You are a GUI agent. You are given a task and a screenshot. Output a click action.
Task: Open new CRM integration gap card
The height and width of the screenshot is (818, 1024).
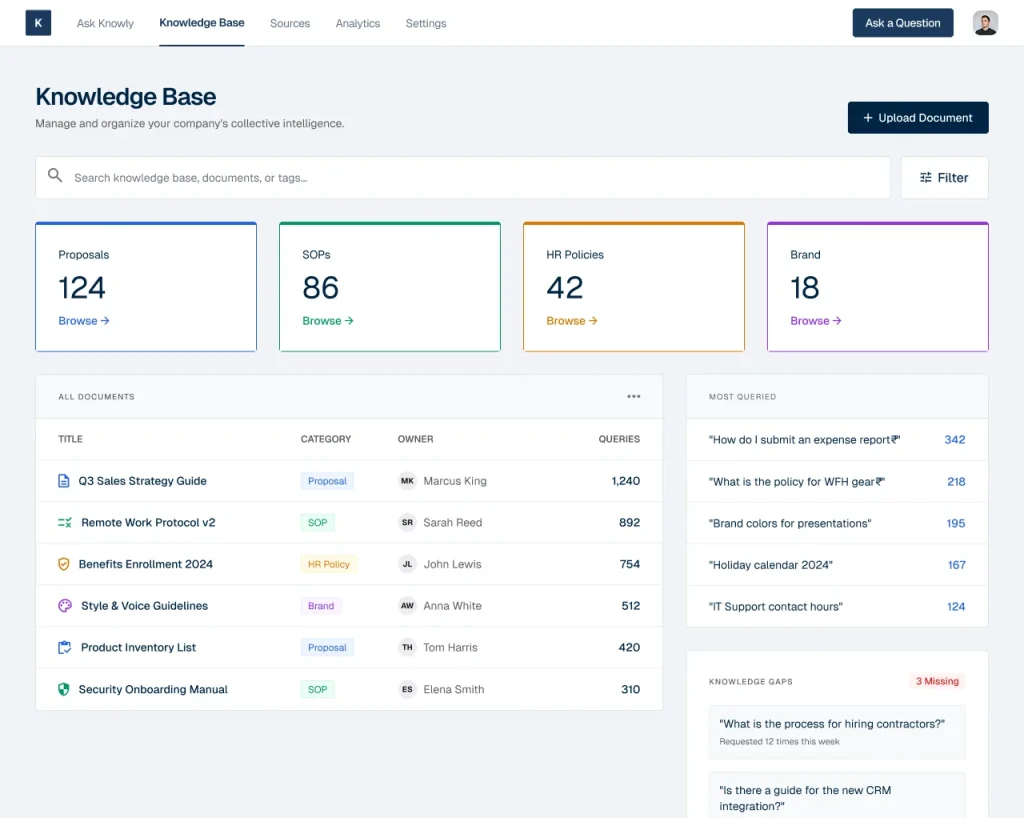coord(837,795)
